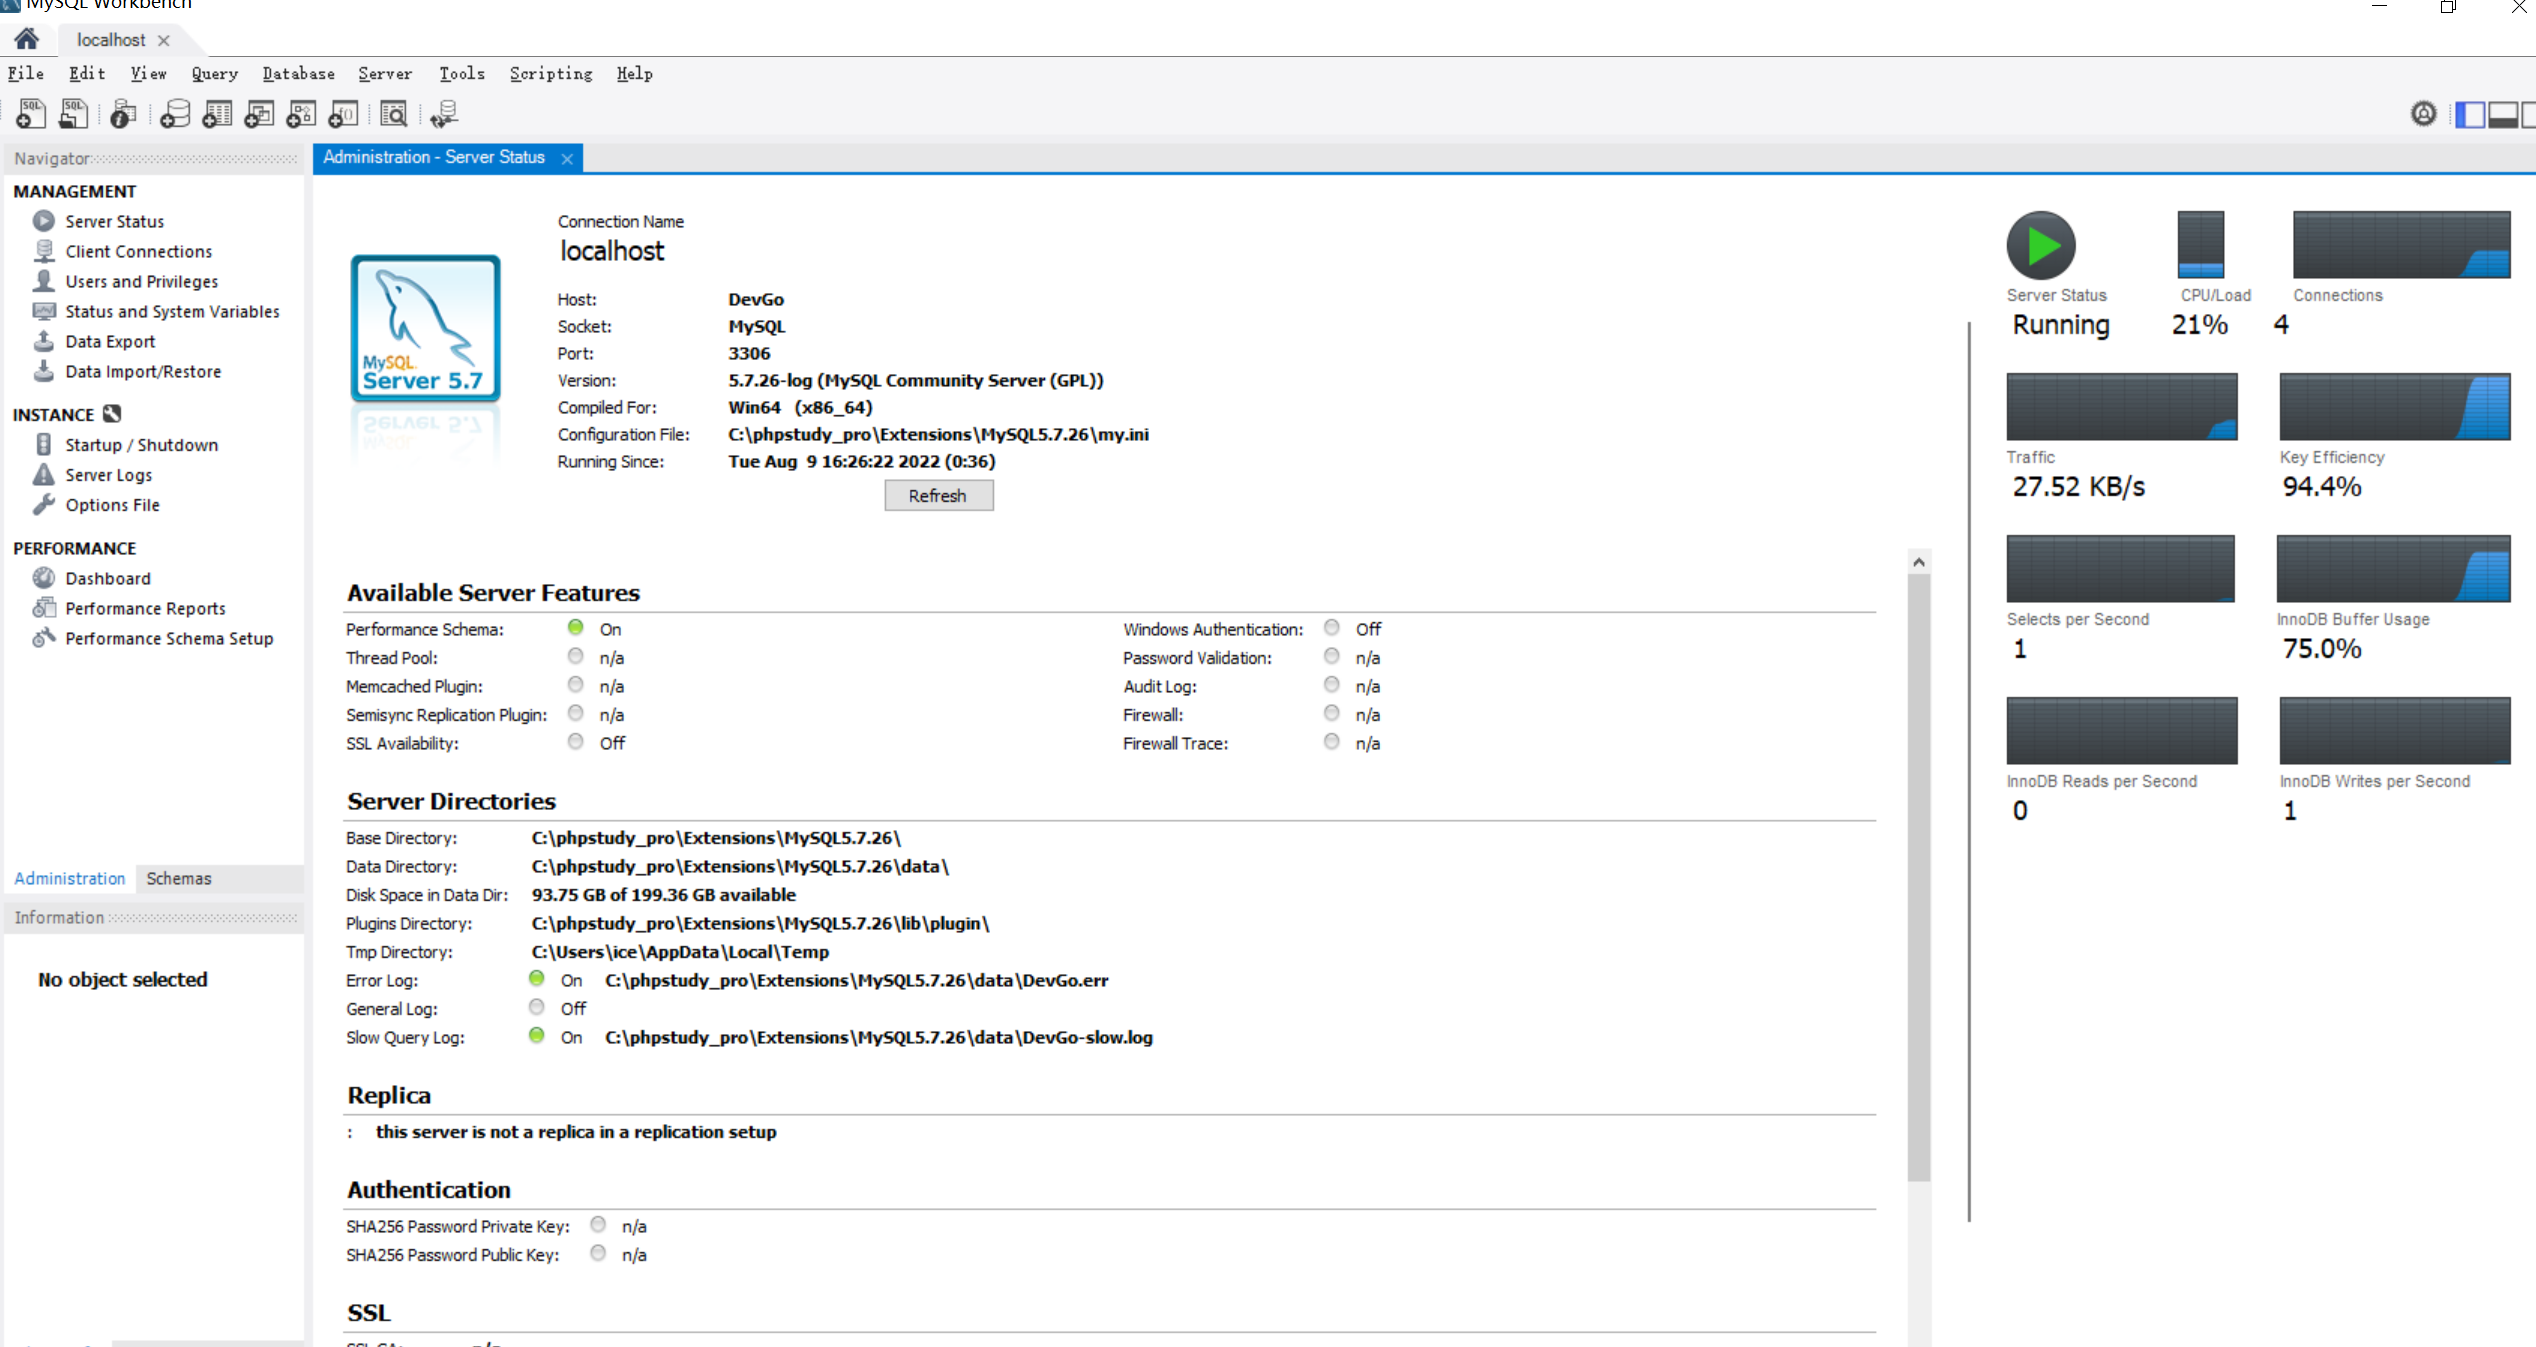Click search table data icon
This screenshot has width=2536, height=1347.
tap(394, 114)
